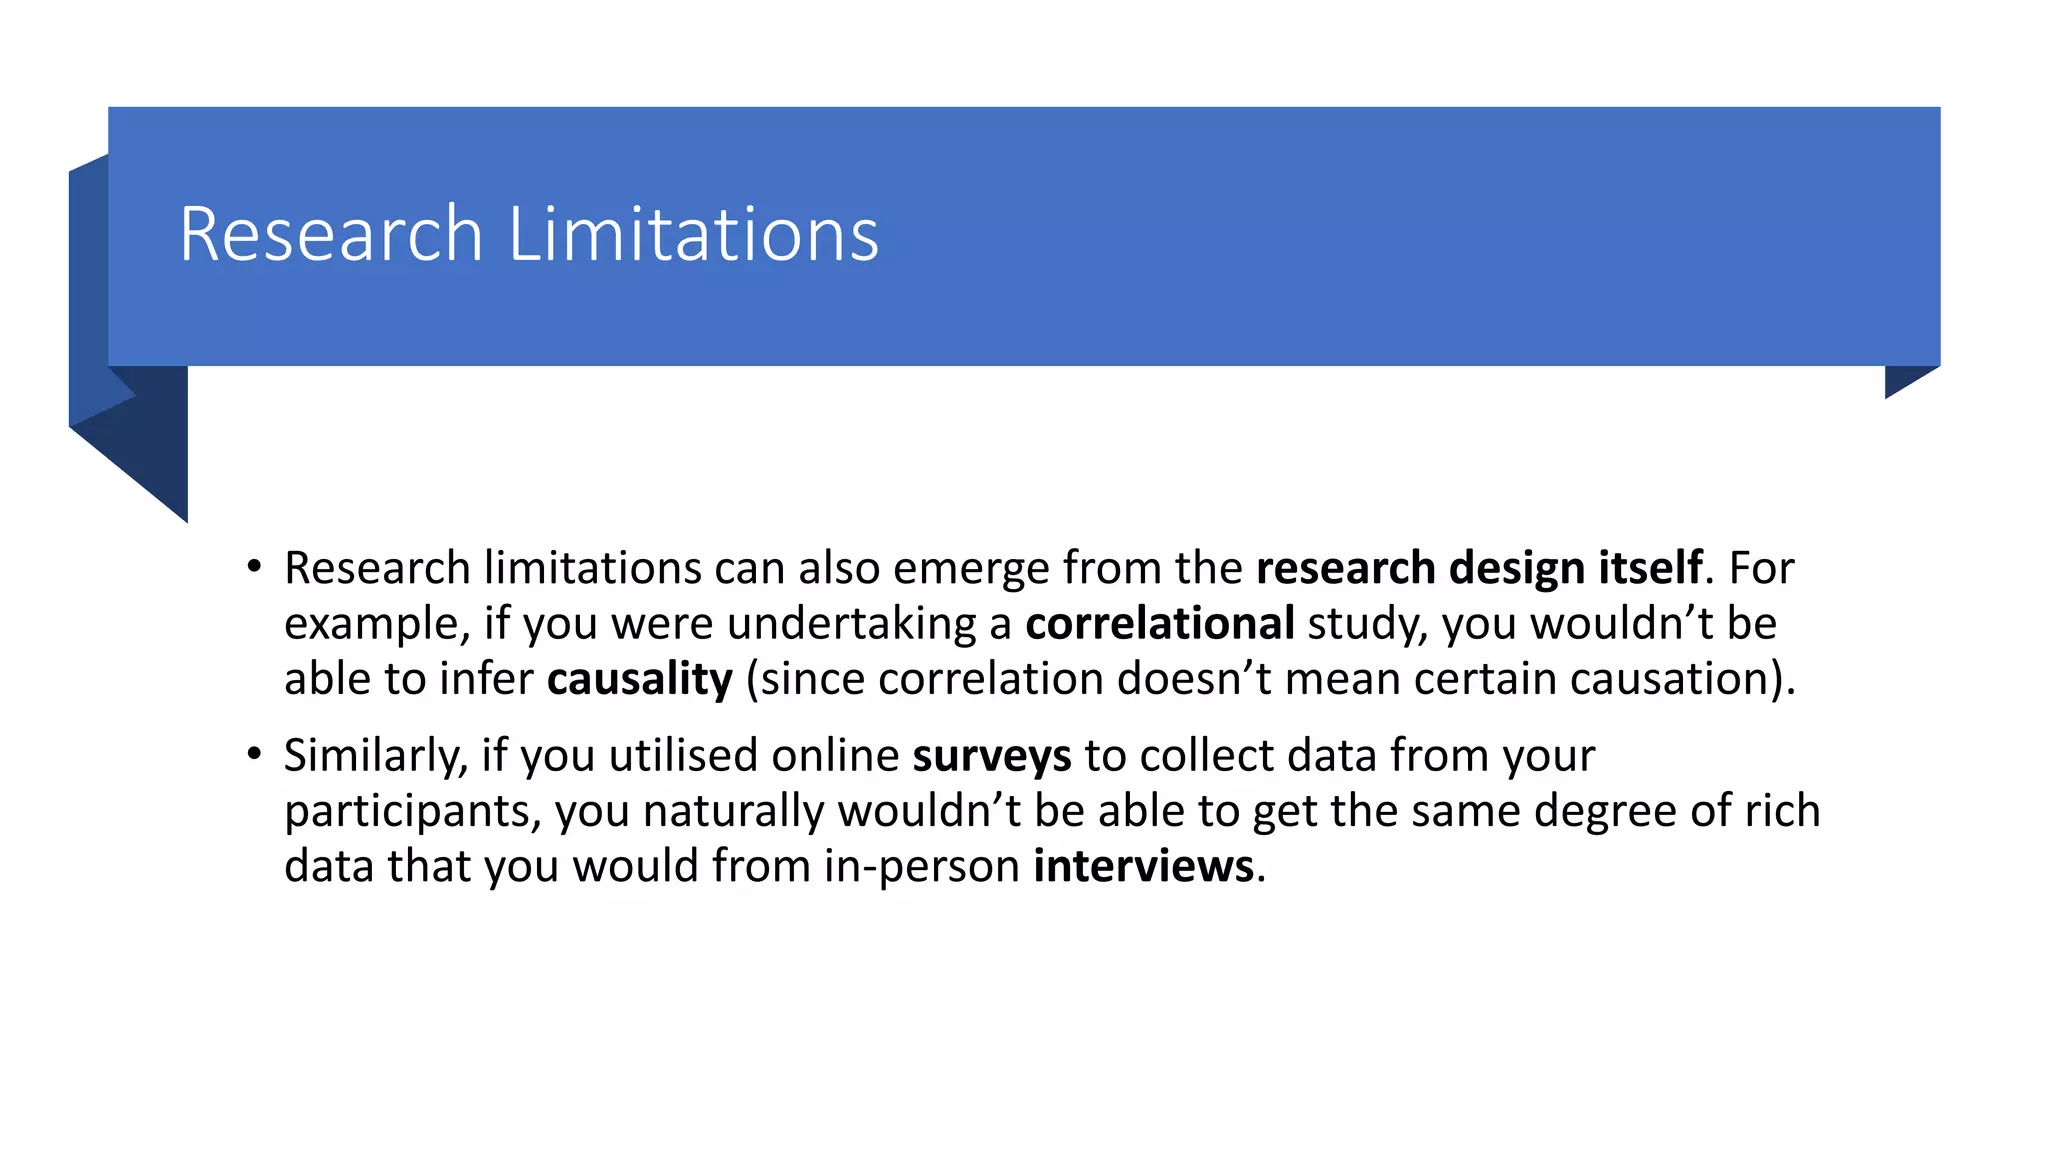The height and width of the screenshot is (1152, 2048).
Task: Click the parenthetical text starting "(since correlation"
Action: [1270, 680]
